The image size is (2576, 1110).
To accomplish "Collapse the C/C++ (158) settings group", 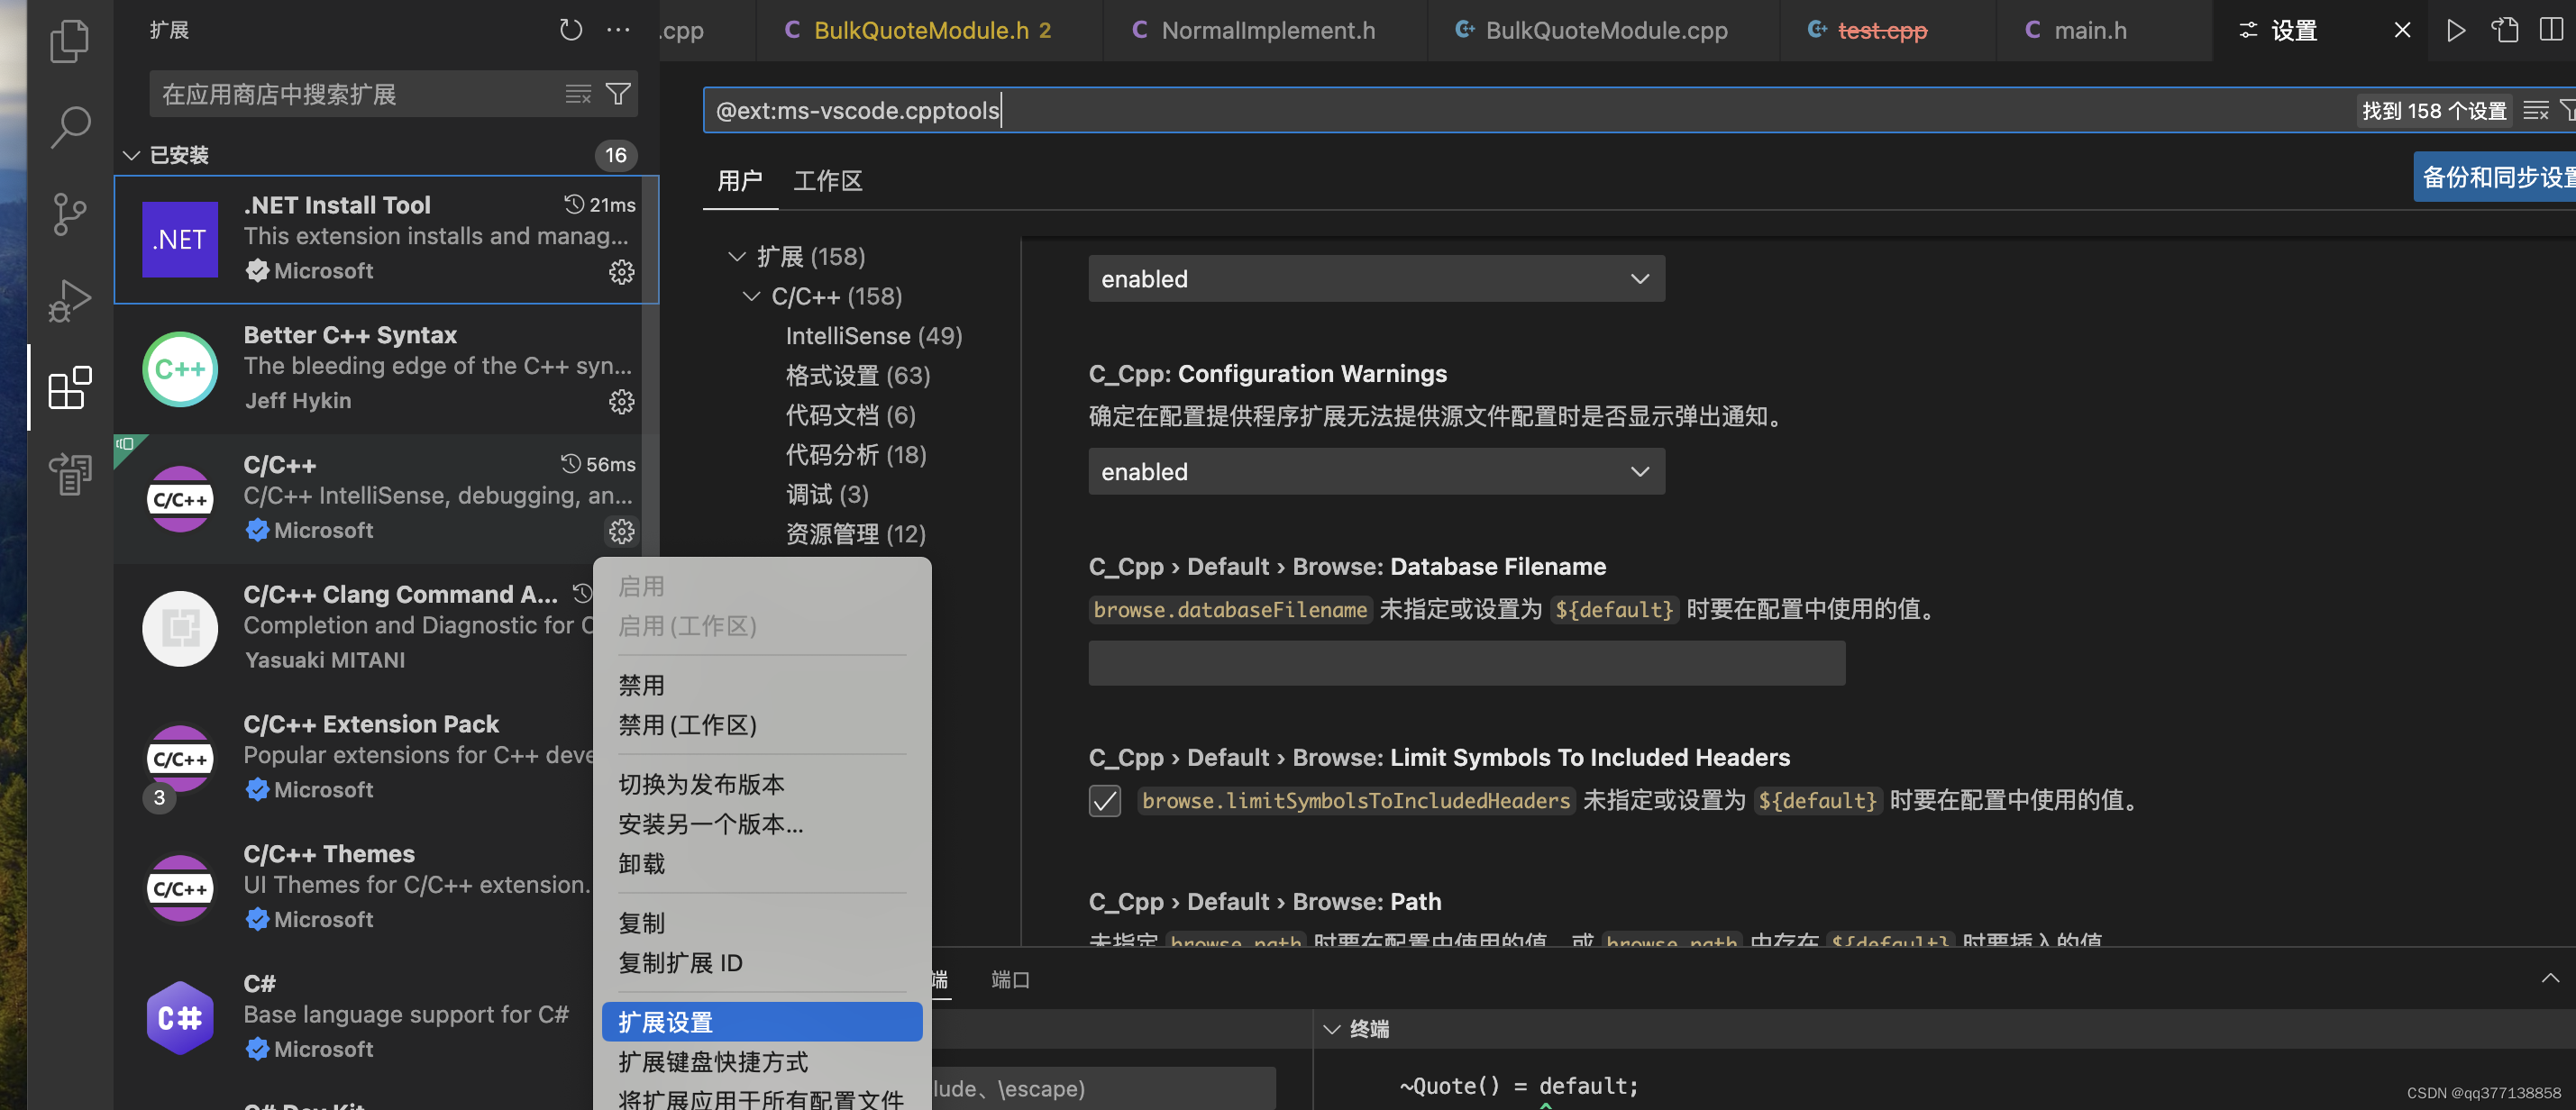I will (751, 296).
